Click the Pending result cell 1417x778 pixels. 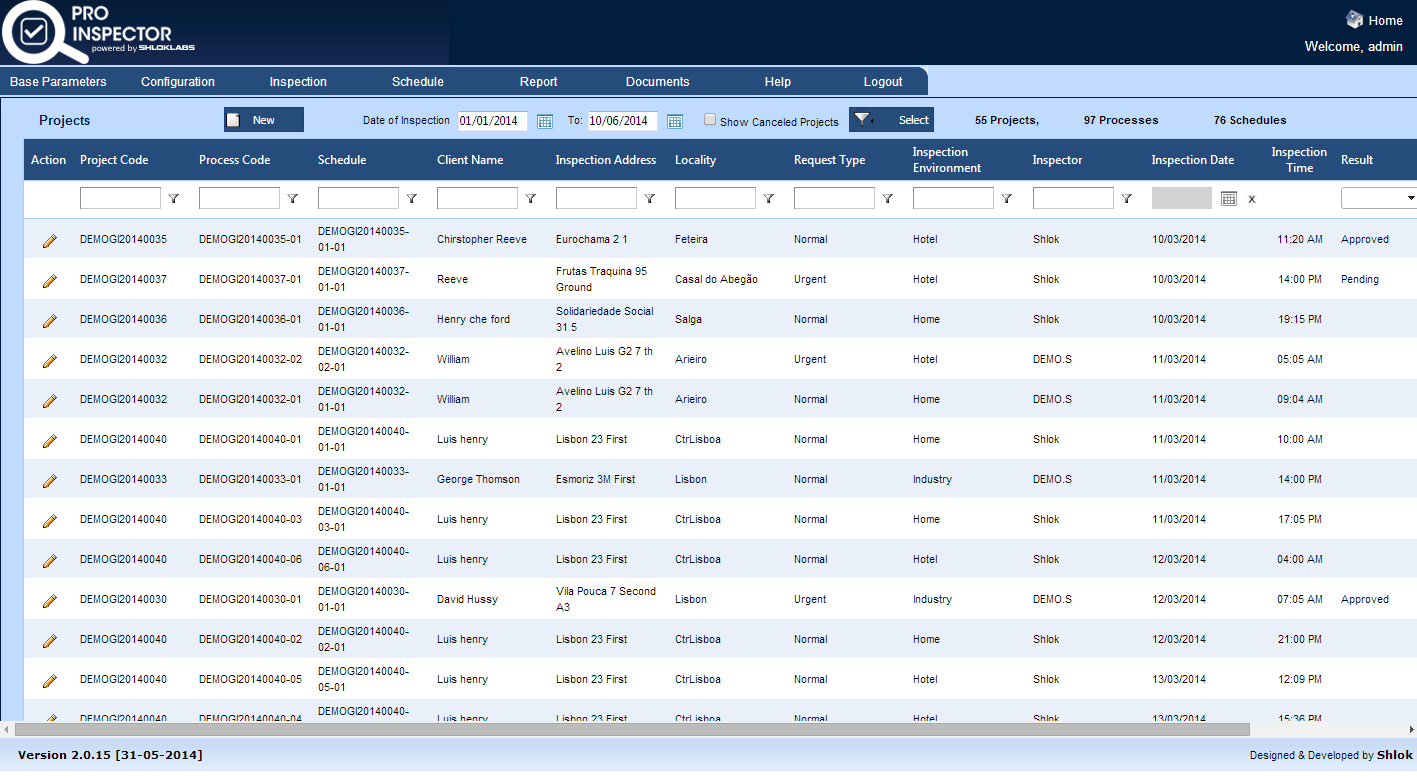pyautogui.click(x=1360, y=280)
